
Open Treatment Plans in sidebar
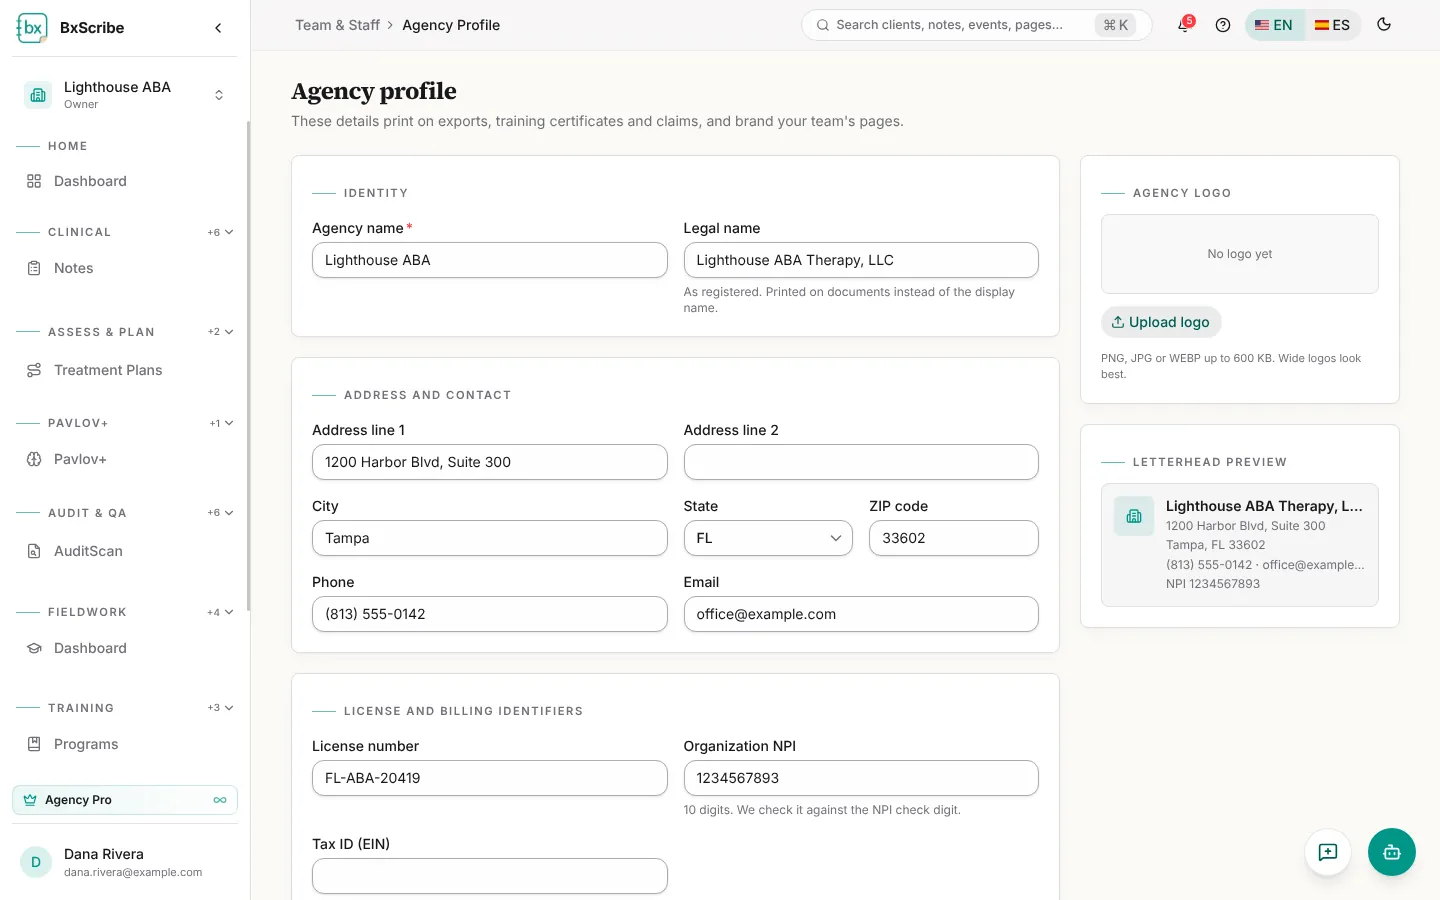[125, 370]
